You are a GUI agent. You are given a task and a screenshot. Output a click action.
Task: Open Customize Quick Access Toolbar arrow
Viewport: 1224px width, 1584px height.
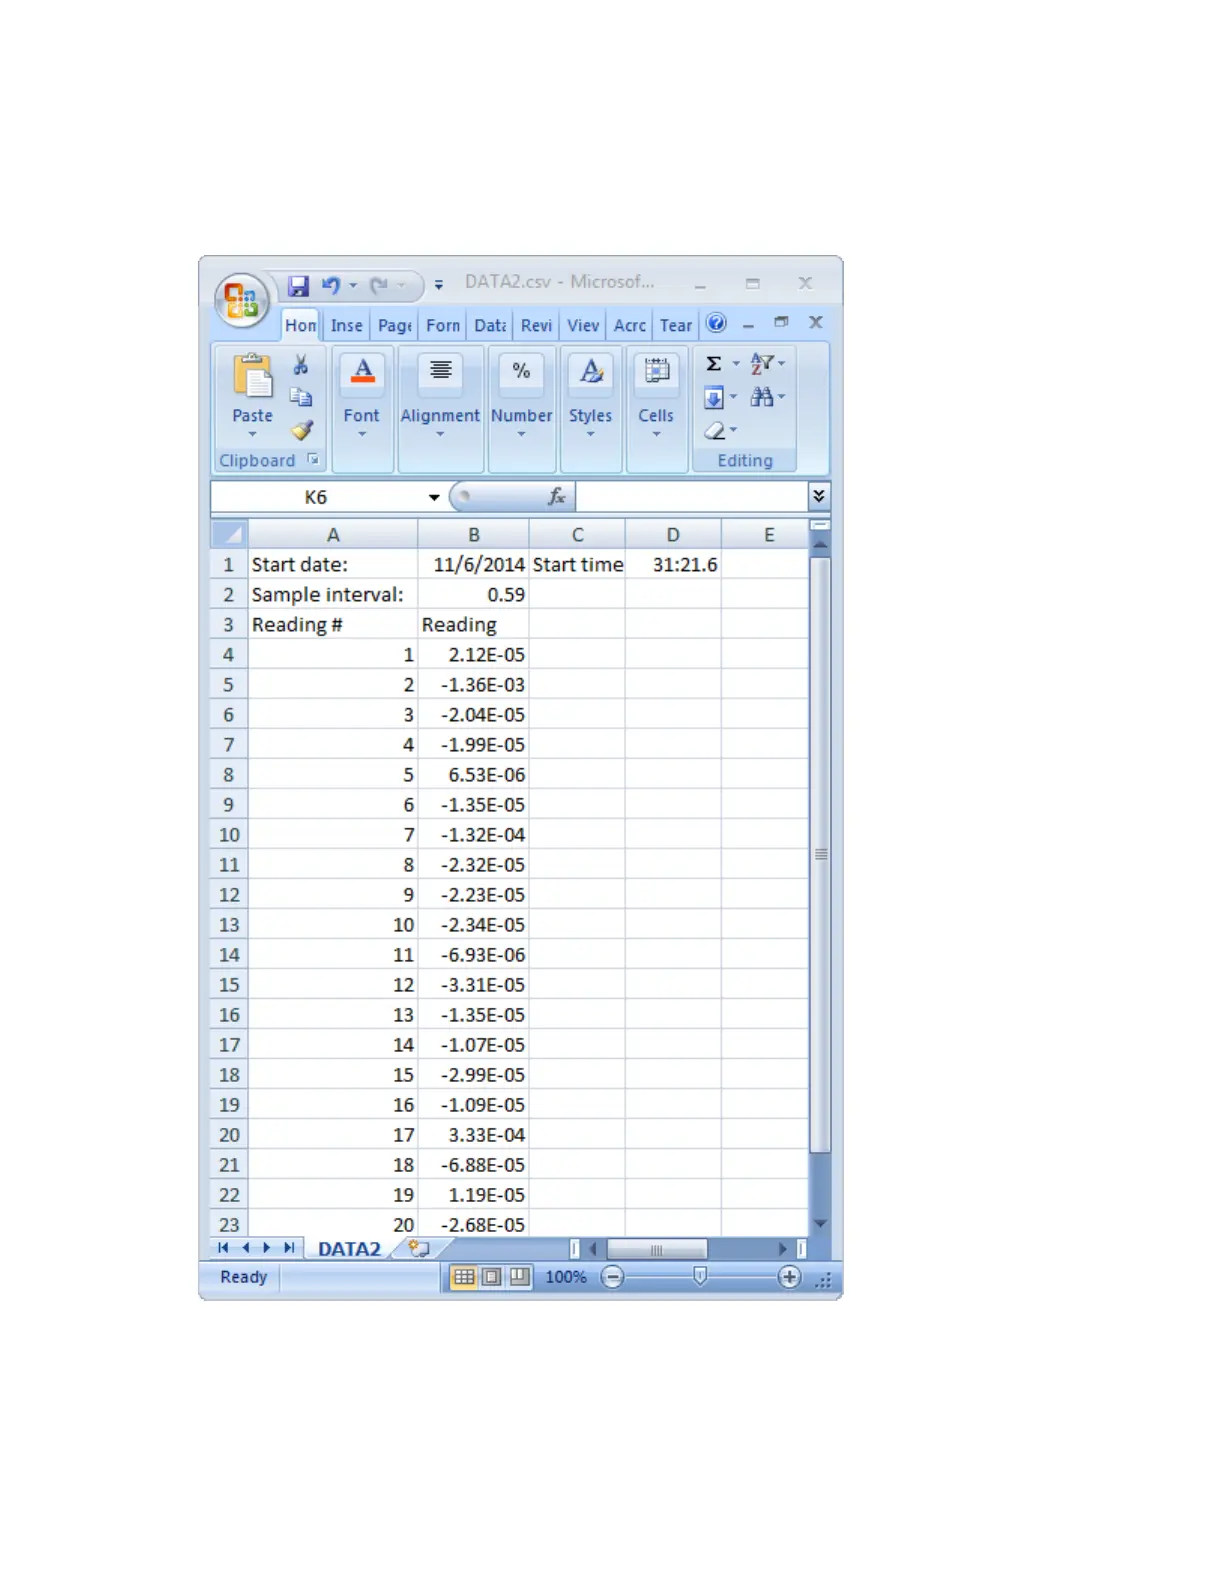[438, 286]
